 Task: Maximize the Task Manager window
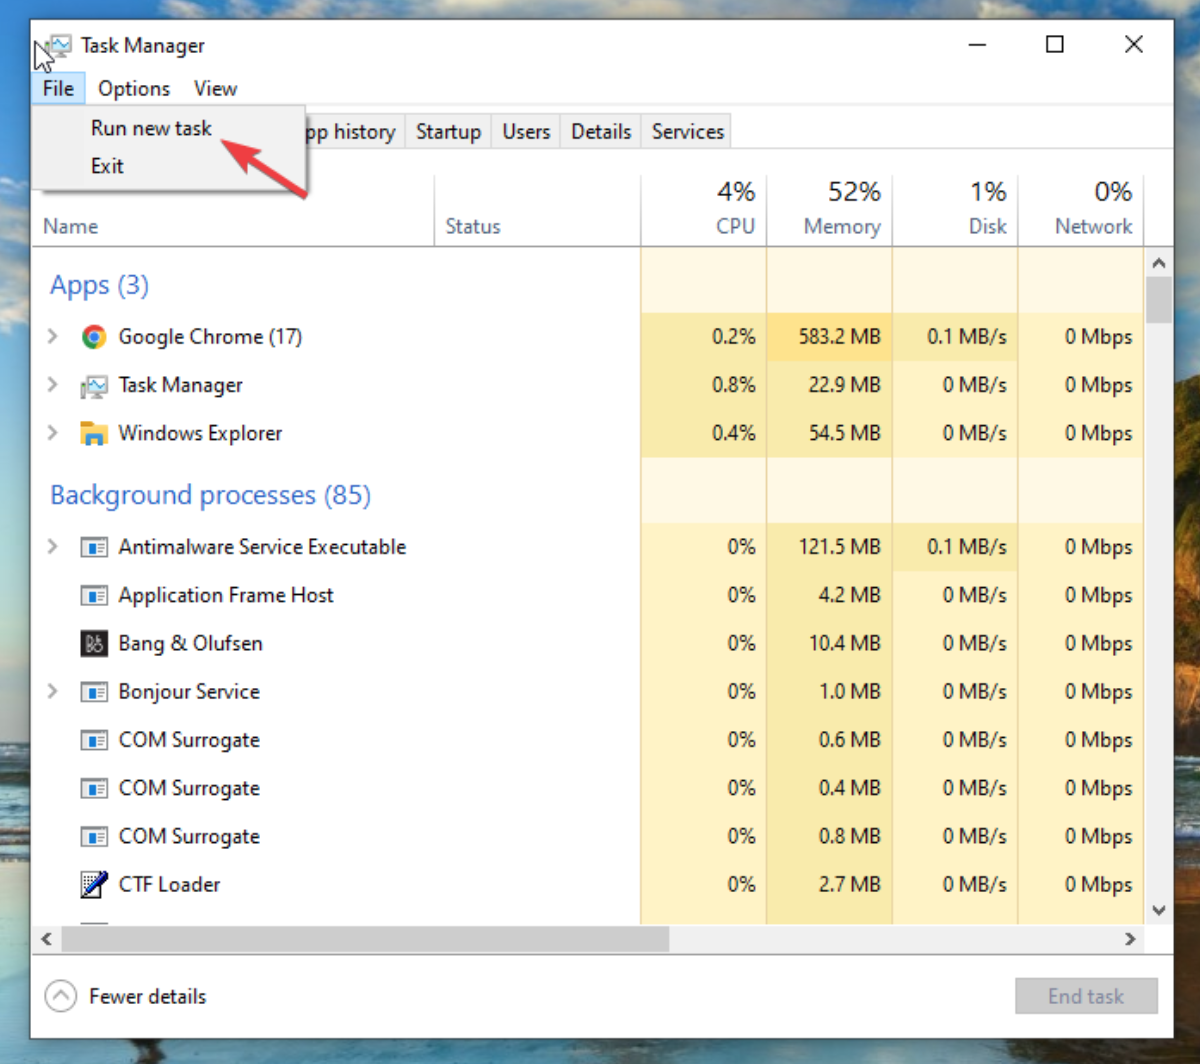tap(1054, 44)
